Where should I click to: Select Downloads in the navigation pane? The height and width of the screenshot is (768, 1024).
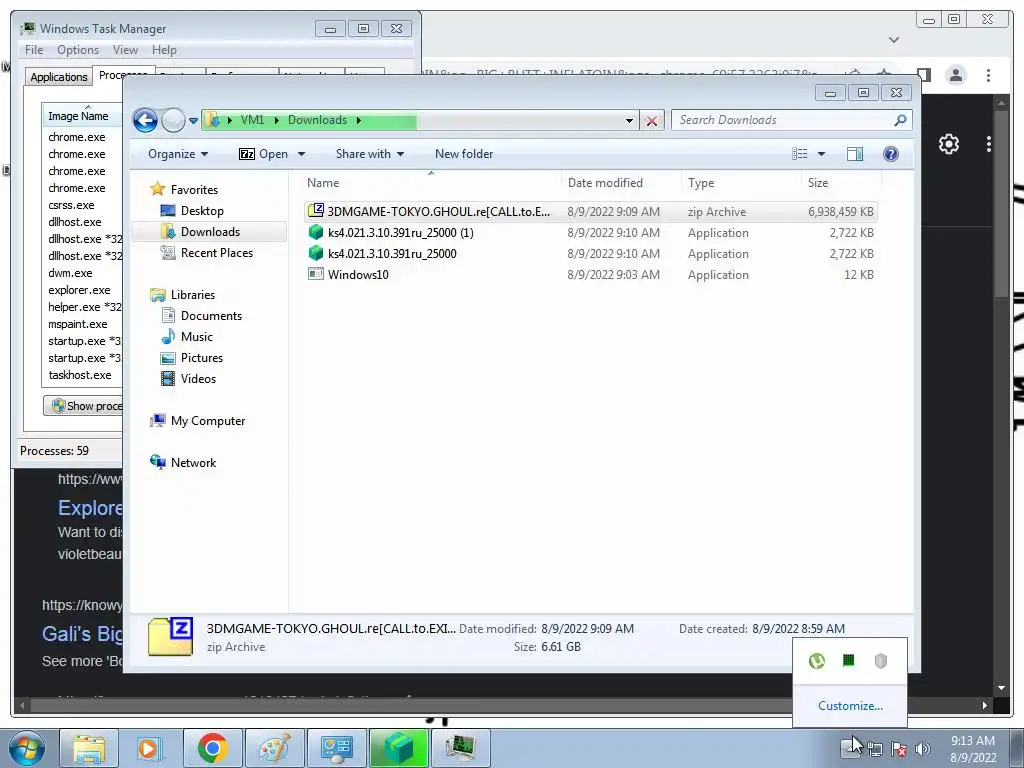pos(210,232)
